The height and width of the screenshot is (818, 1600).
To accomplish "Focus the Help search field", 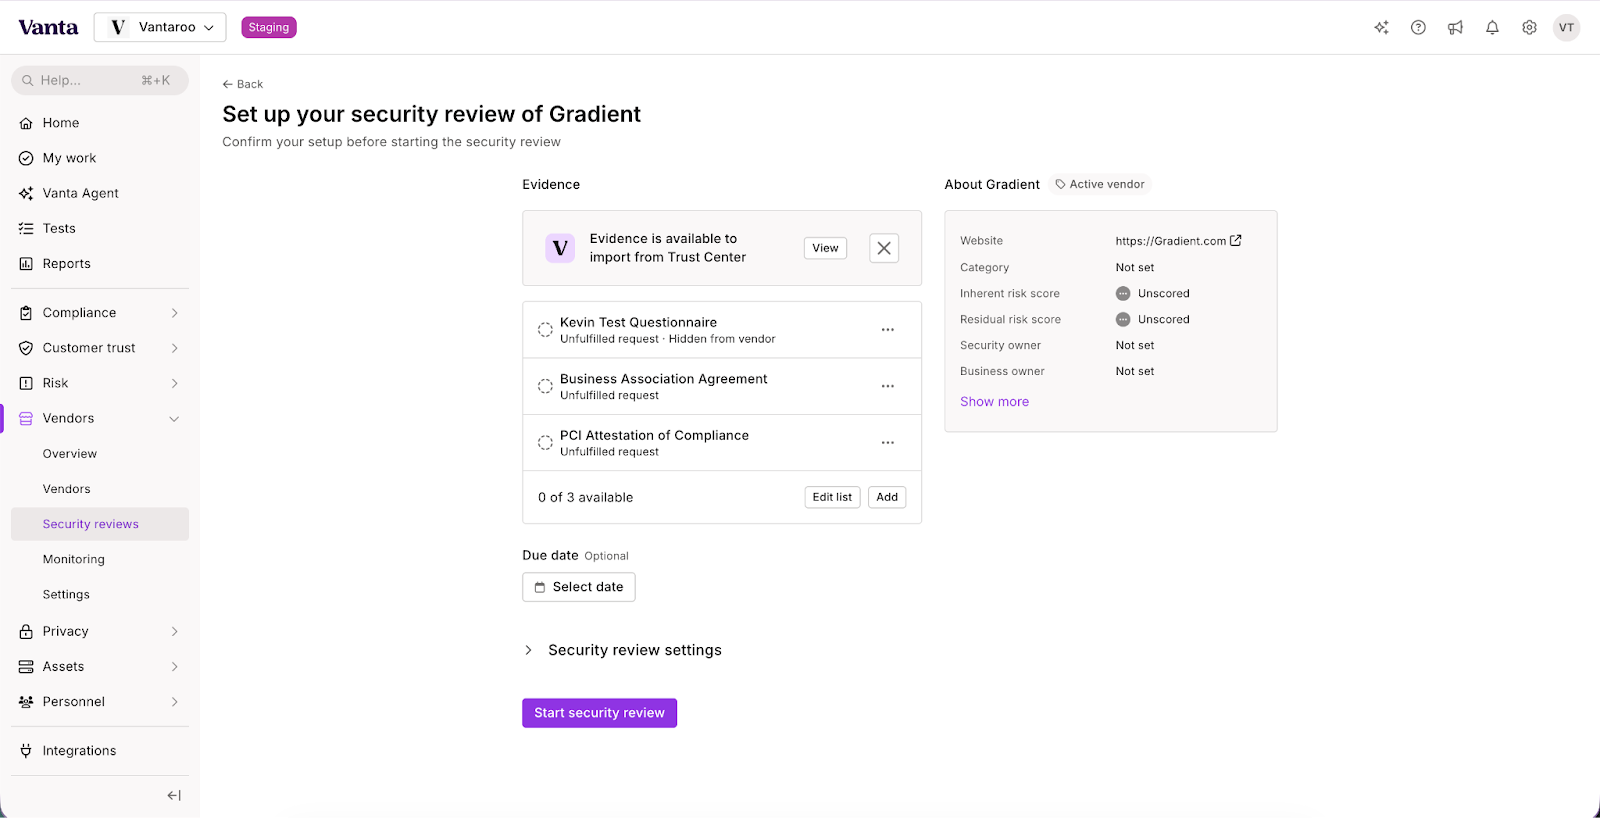I will coord(100,80).
